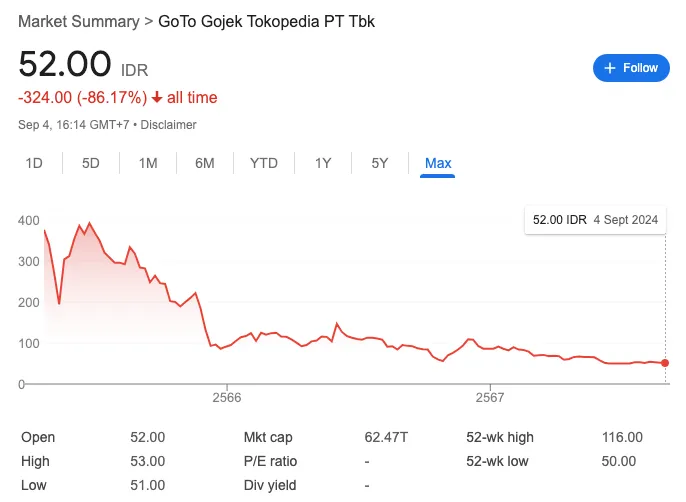Click the Mkt cap label

(x=268, y=437)
